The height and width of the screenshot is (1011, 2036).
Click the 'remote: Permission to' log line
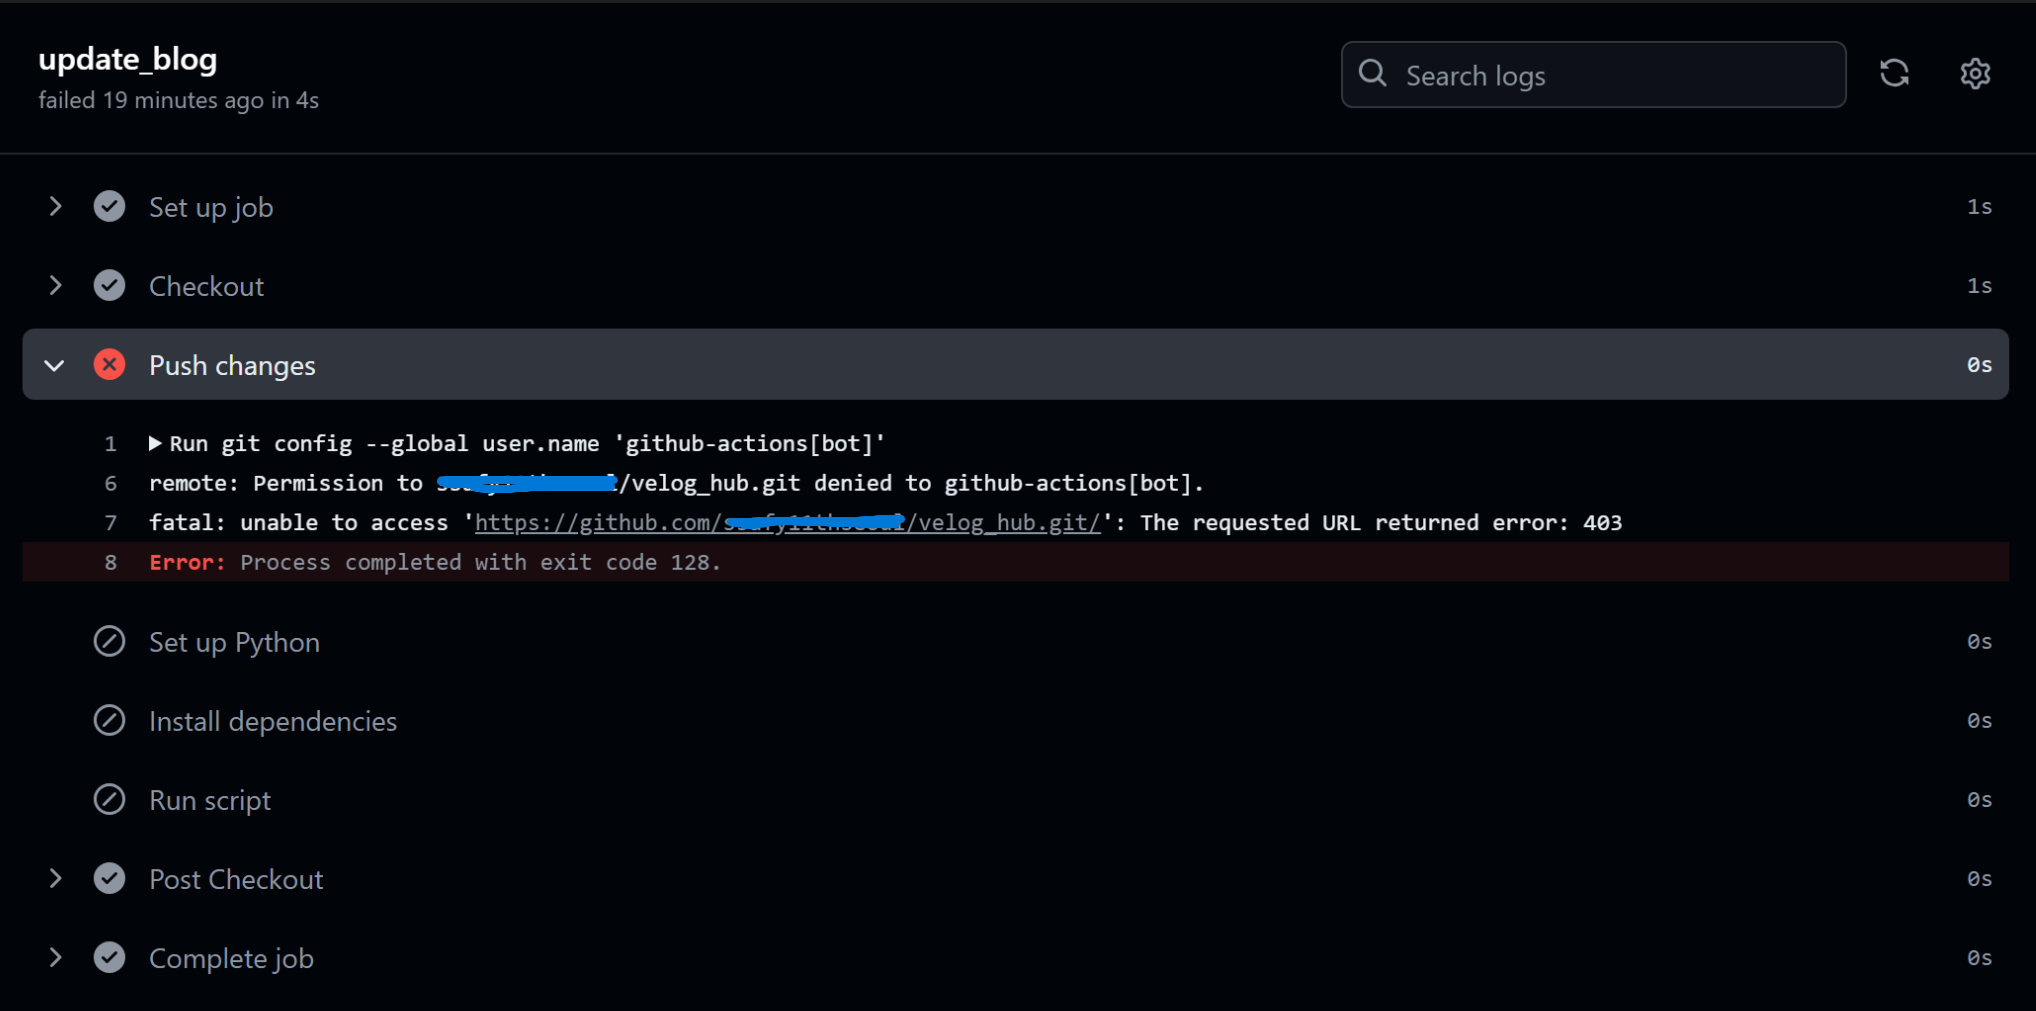(x=676, y=483)
